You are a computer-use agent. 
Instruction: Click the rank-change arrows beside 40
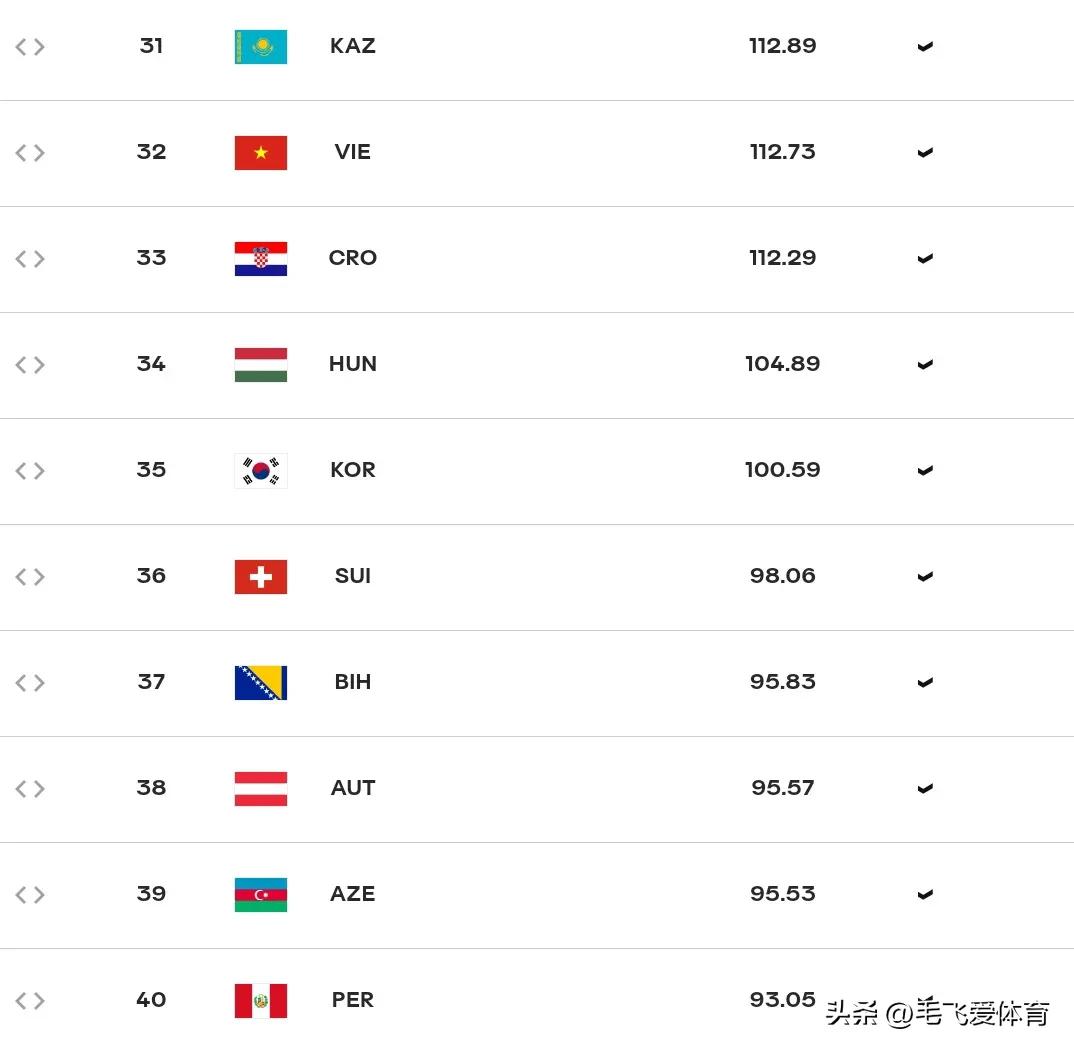(x=30, y=1001)
